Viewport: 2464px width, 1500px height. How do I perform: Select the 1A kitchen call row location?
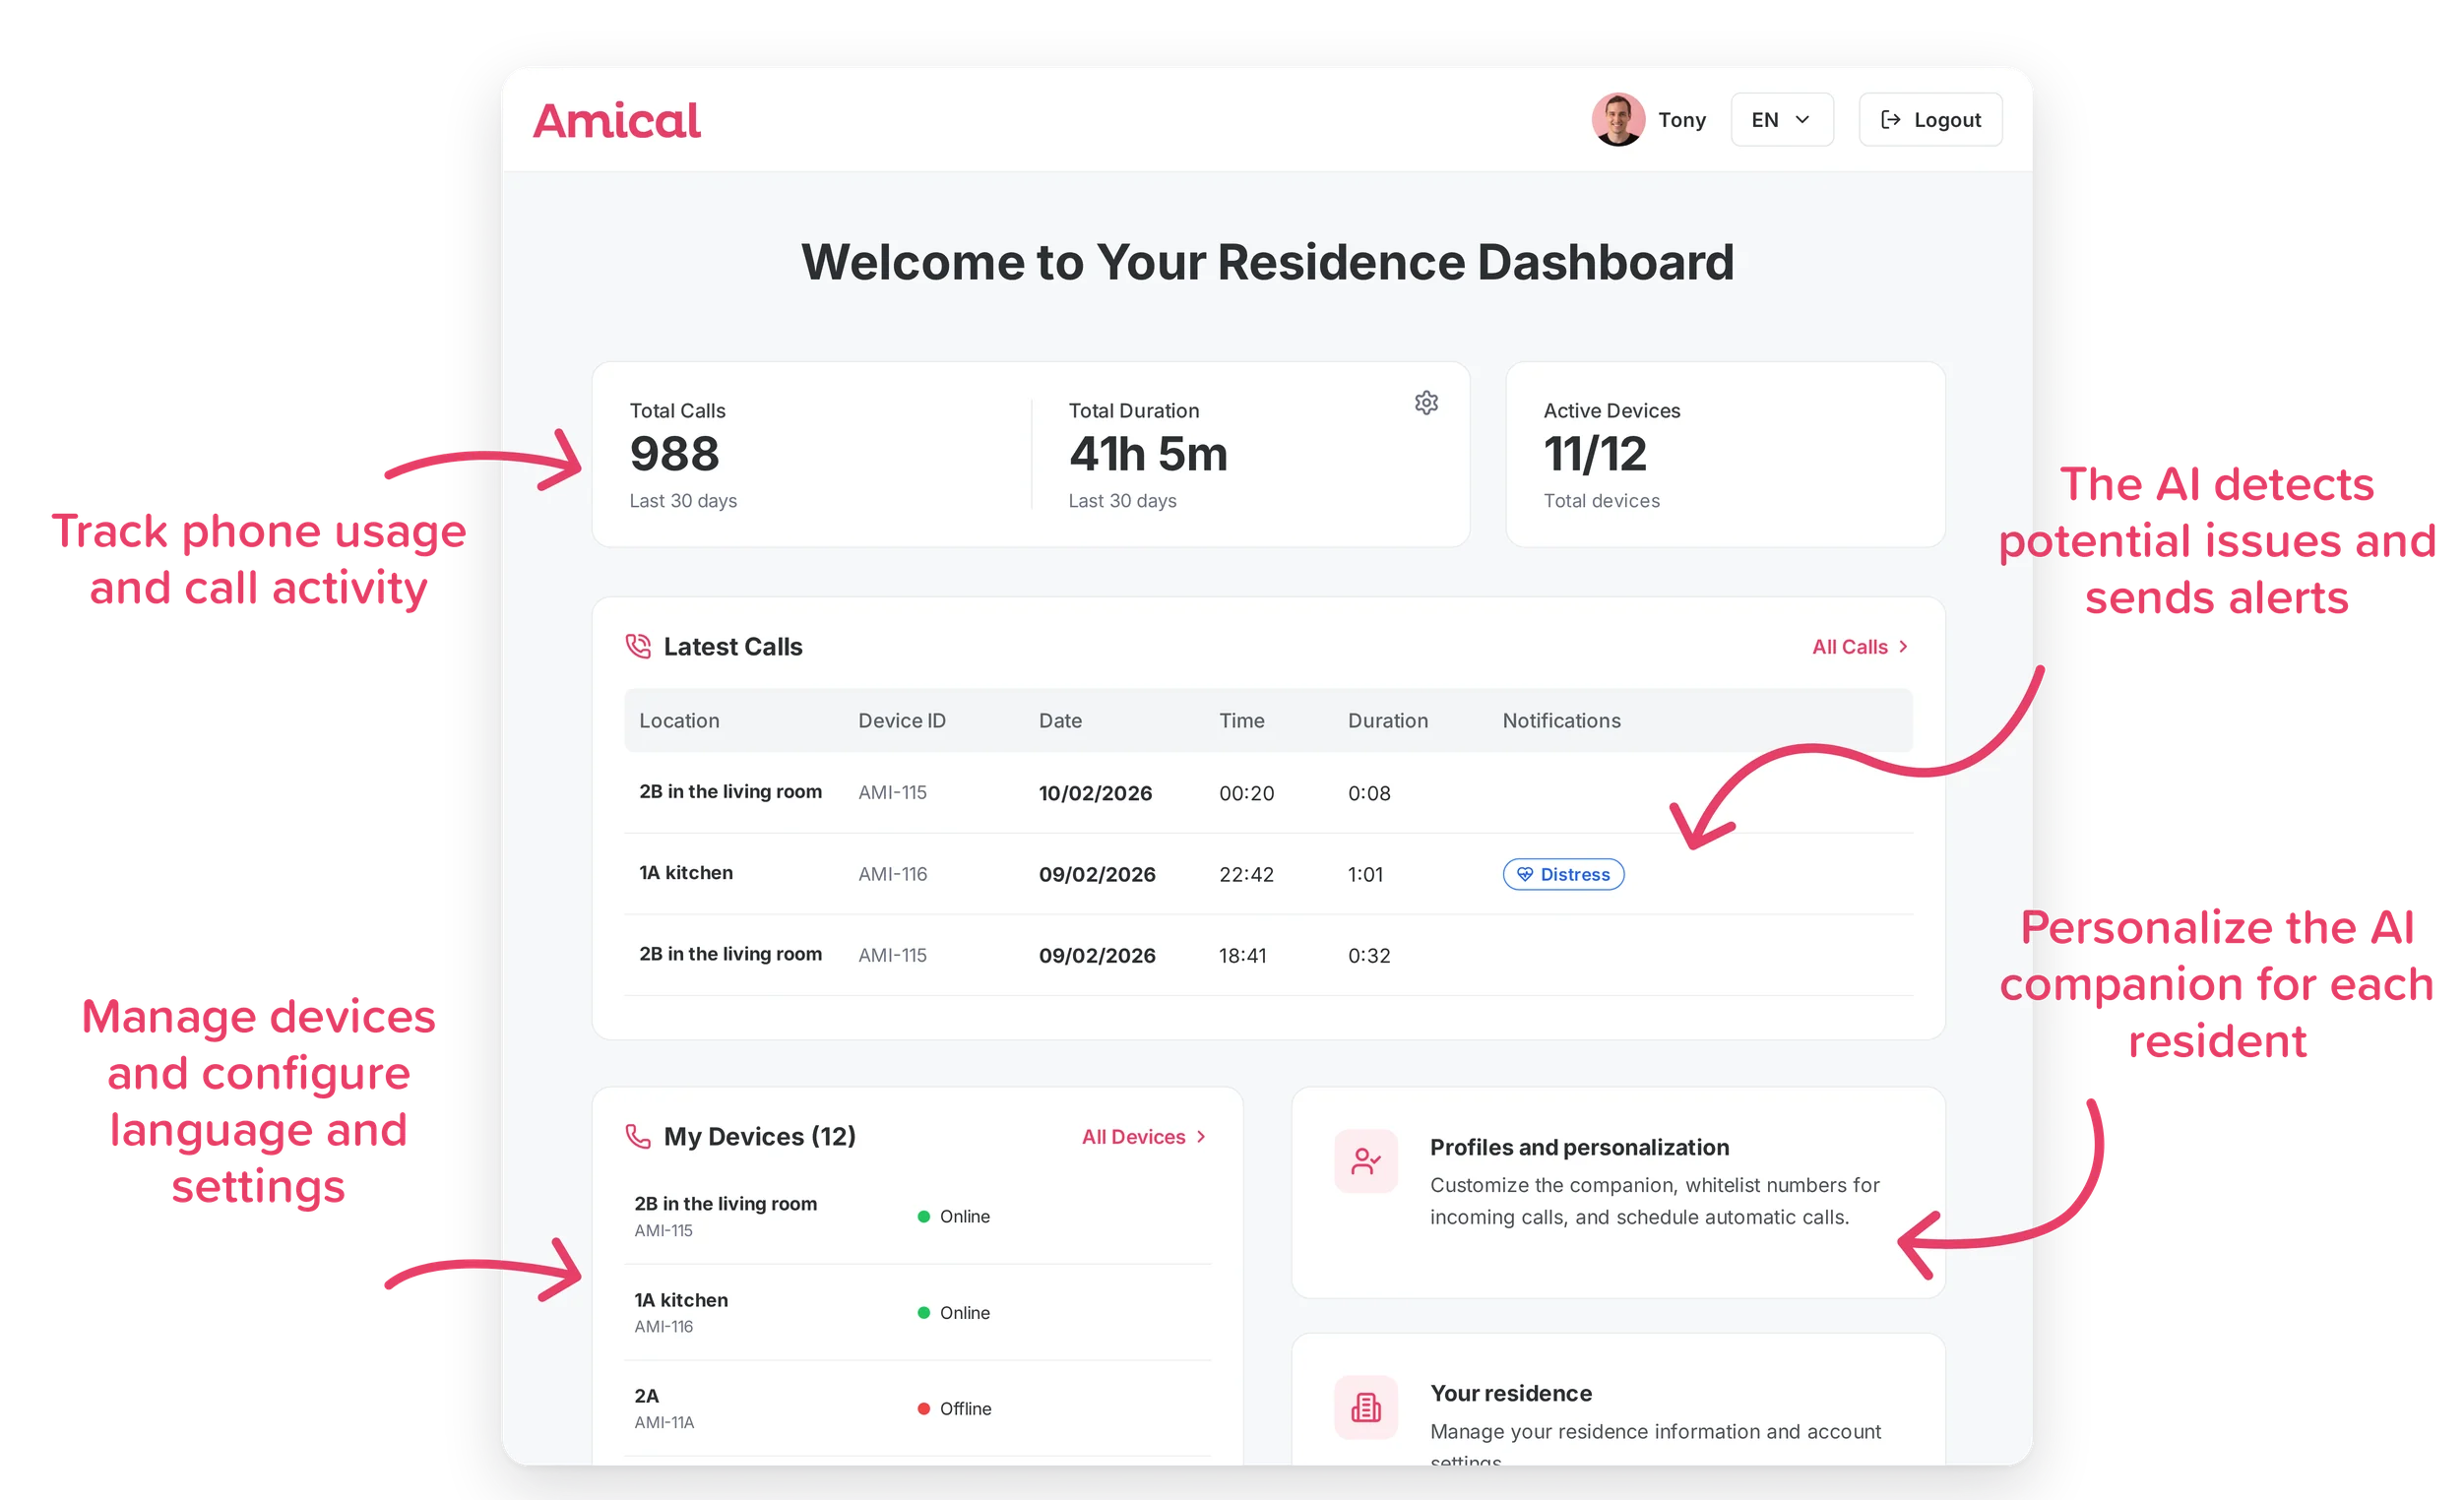686,873
